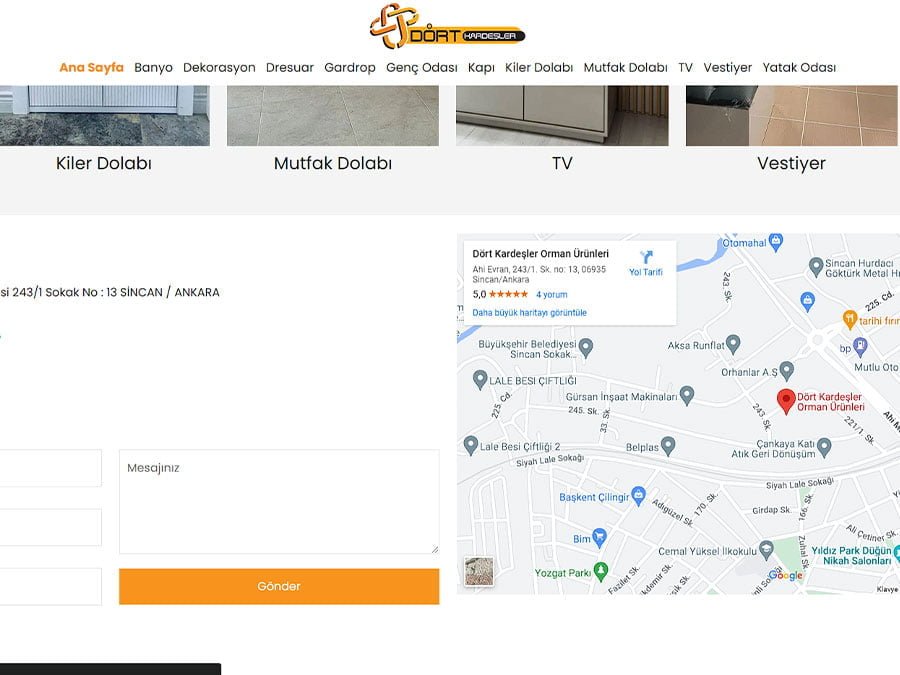This screenshot has width=900, height=675.
Task: Open the Mutfak Dolabı menu item
Action: tap(625, 68)
